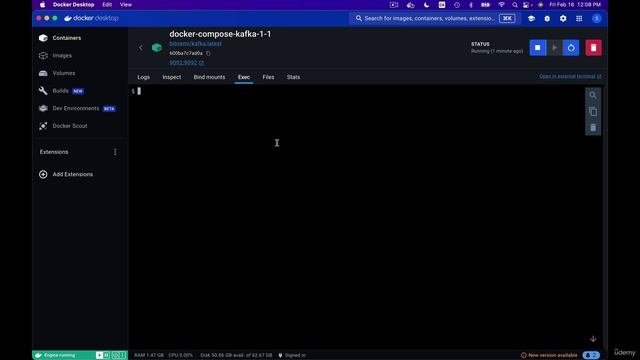Click the Disk available status readout
Screen dimensions: 640x360
(x=236, y=355)
